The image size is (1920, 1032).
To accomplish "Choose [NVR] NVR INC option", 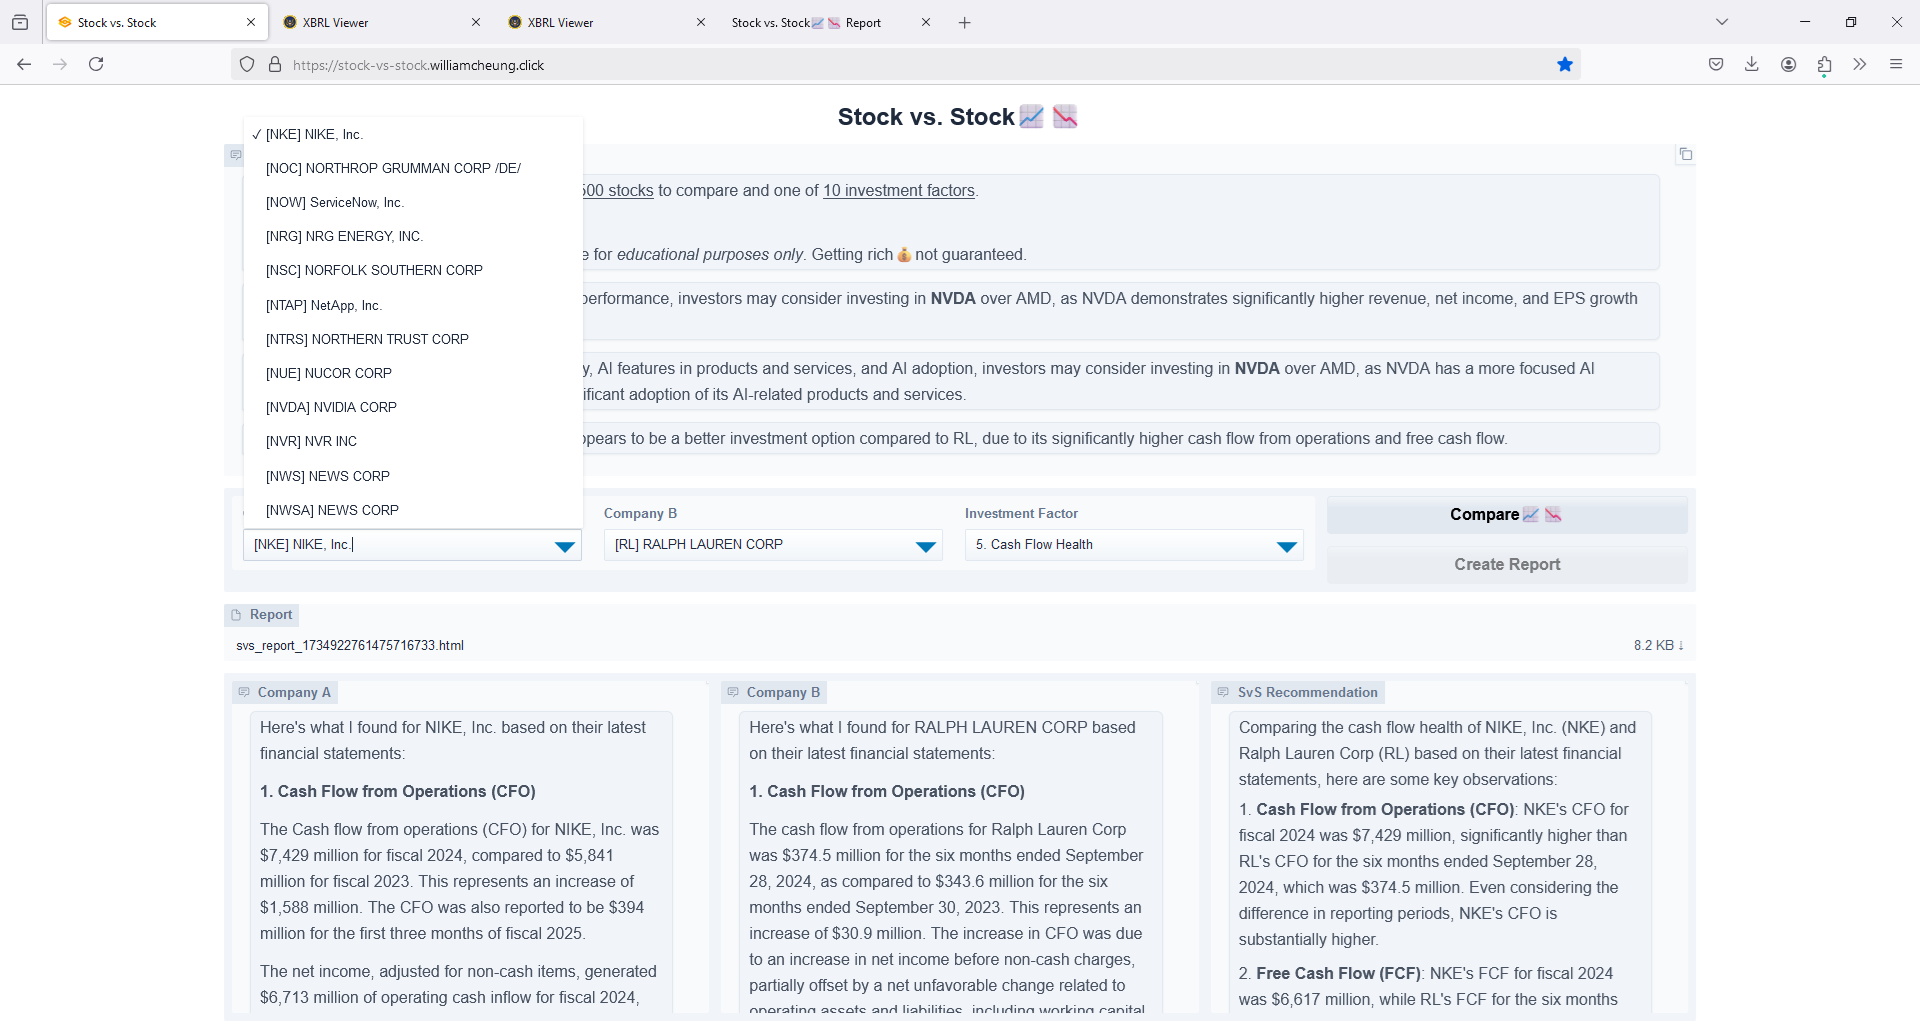I will 413,441.
